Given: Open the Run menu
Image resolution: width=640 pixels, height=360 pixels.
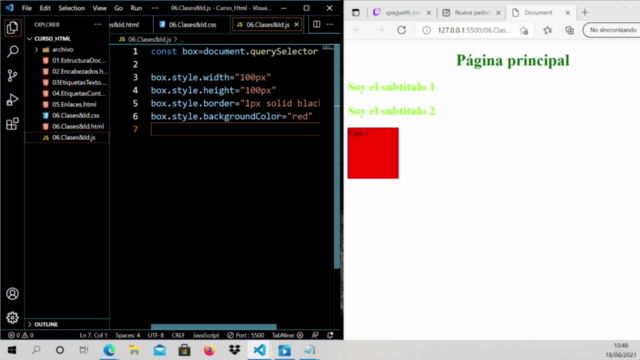Looking at the screenshot, I should [x=136, y=8].
